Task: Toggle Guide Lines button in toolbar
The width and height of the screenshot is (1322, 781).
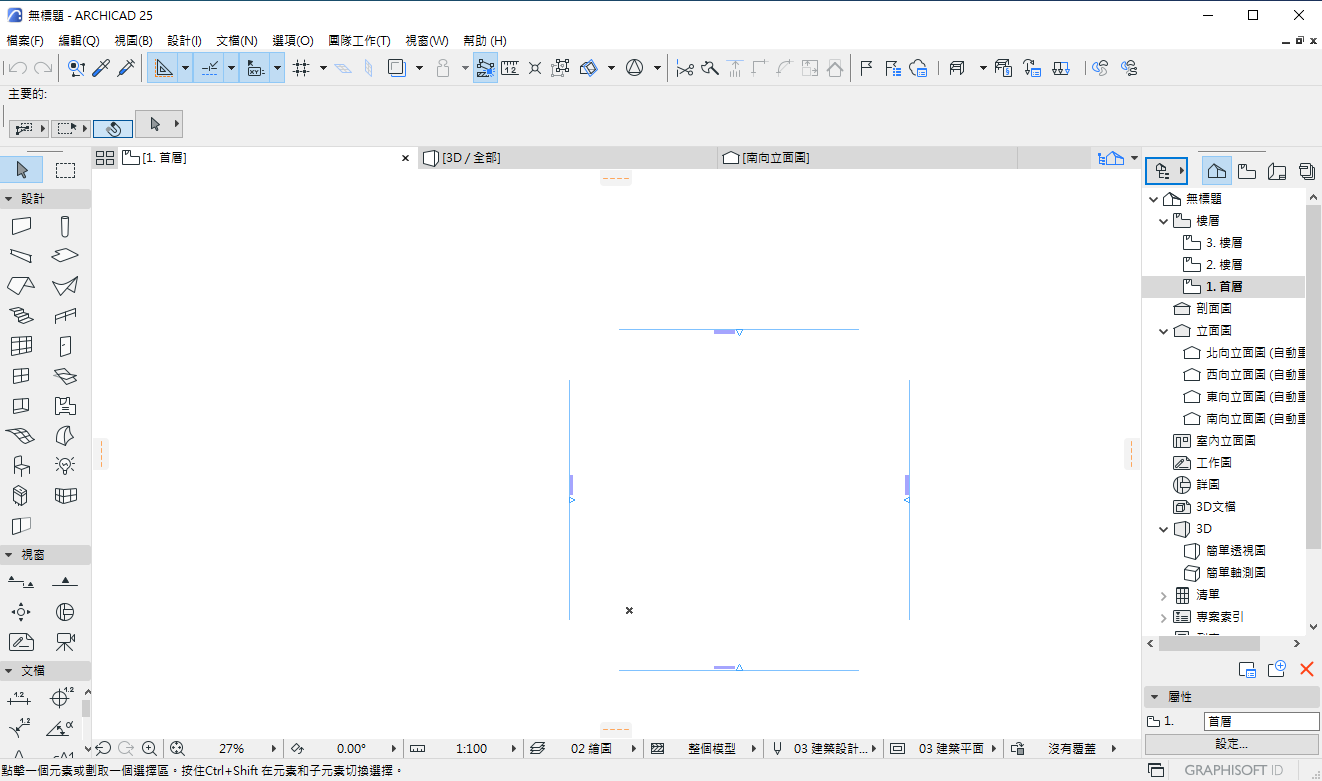Action: 165,68
